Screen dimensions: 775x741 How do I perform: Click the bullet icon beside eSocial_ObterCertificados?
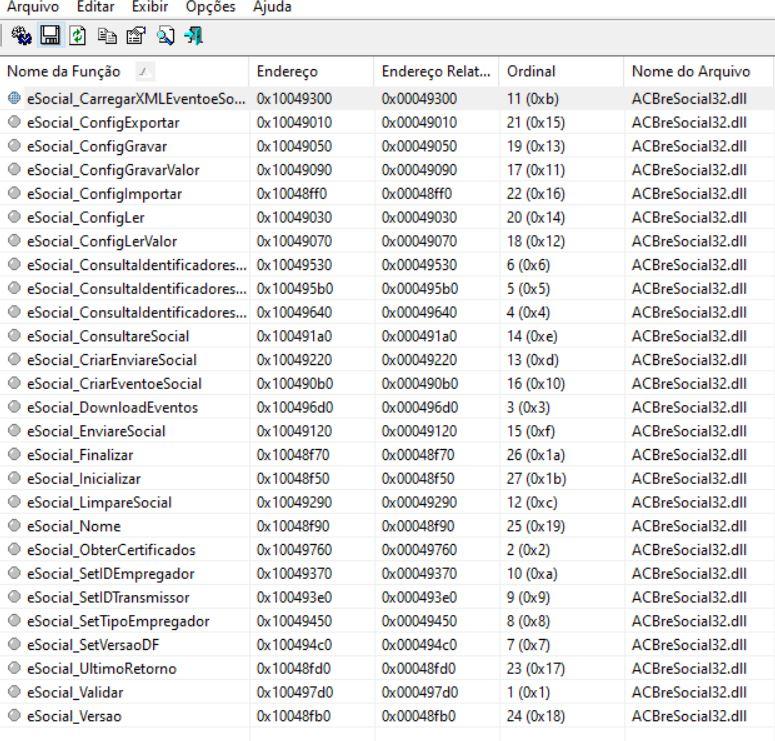14,549
